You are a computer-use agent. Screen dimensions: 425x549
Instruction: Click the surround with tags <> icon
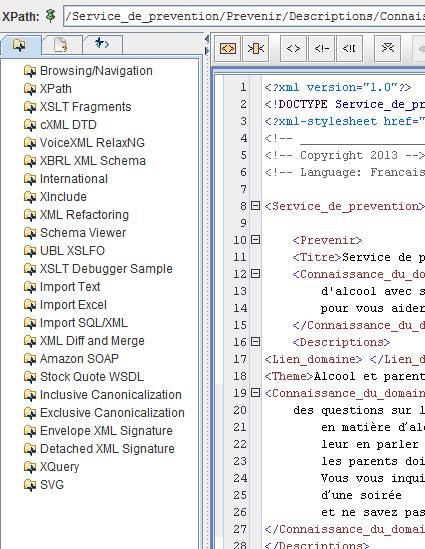[293, 48]
